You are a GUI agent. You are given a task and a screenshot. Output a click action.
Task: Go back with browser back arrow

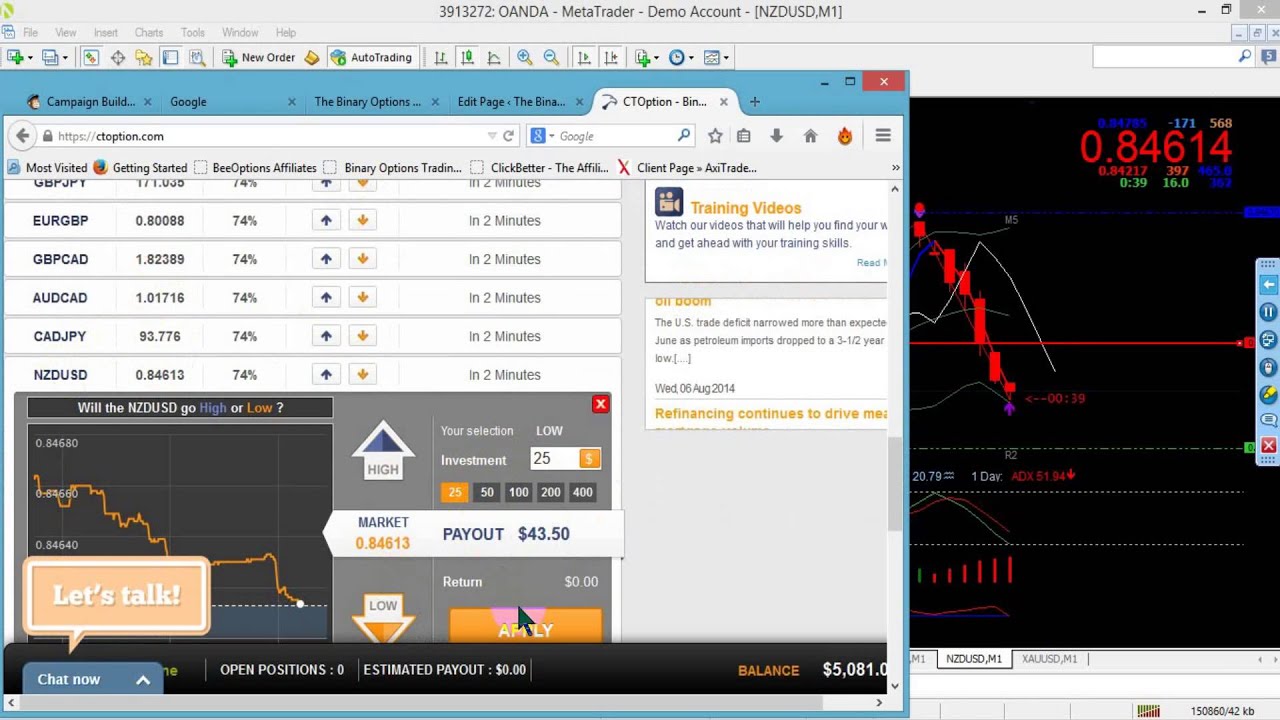coord(23,136)
